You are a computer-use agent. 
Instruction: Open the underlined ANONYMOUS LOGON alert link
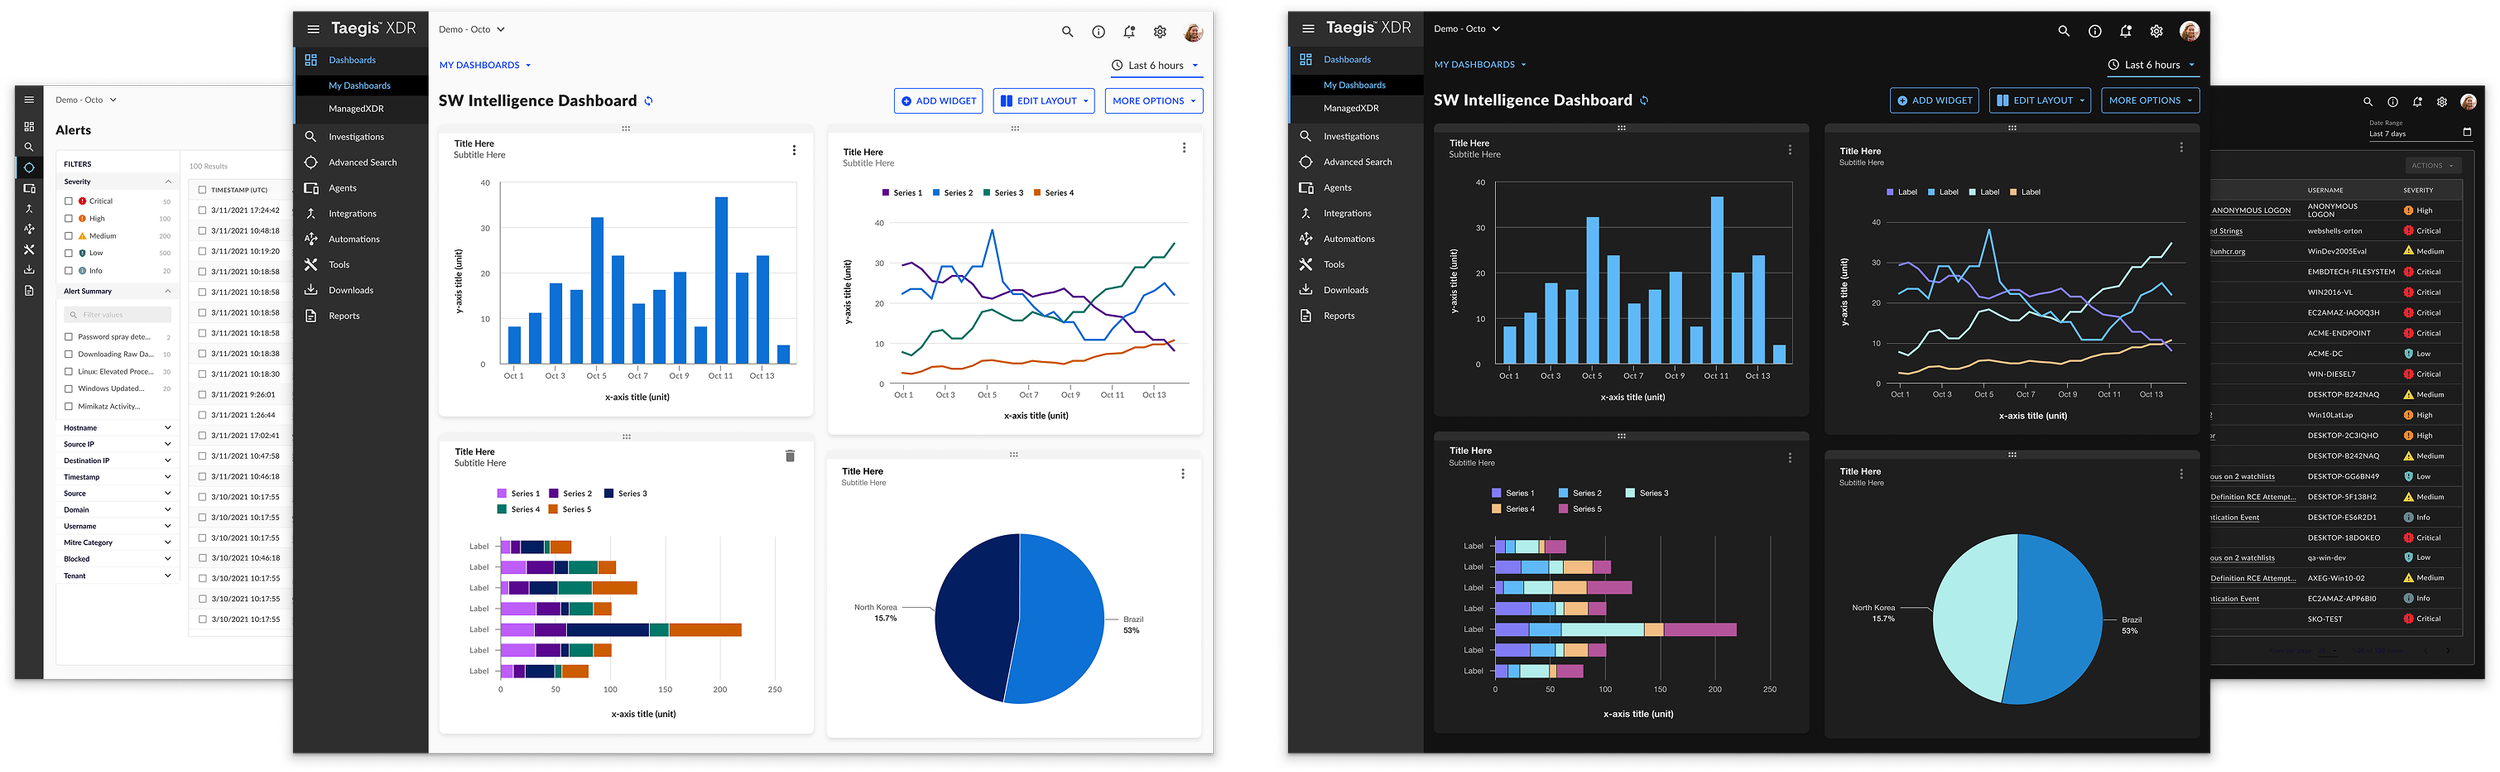tap(2251, 211)
